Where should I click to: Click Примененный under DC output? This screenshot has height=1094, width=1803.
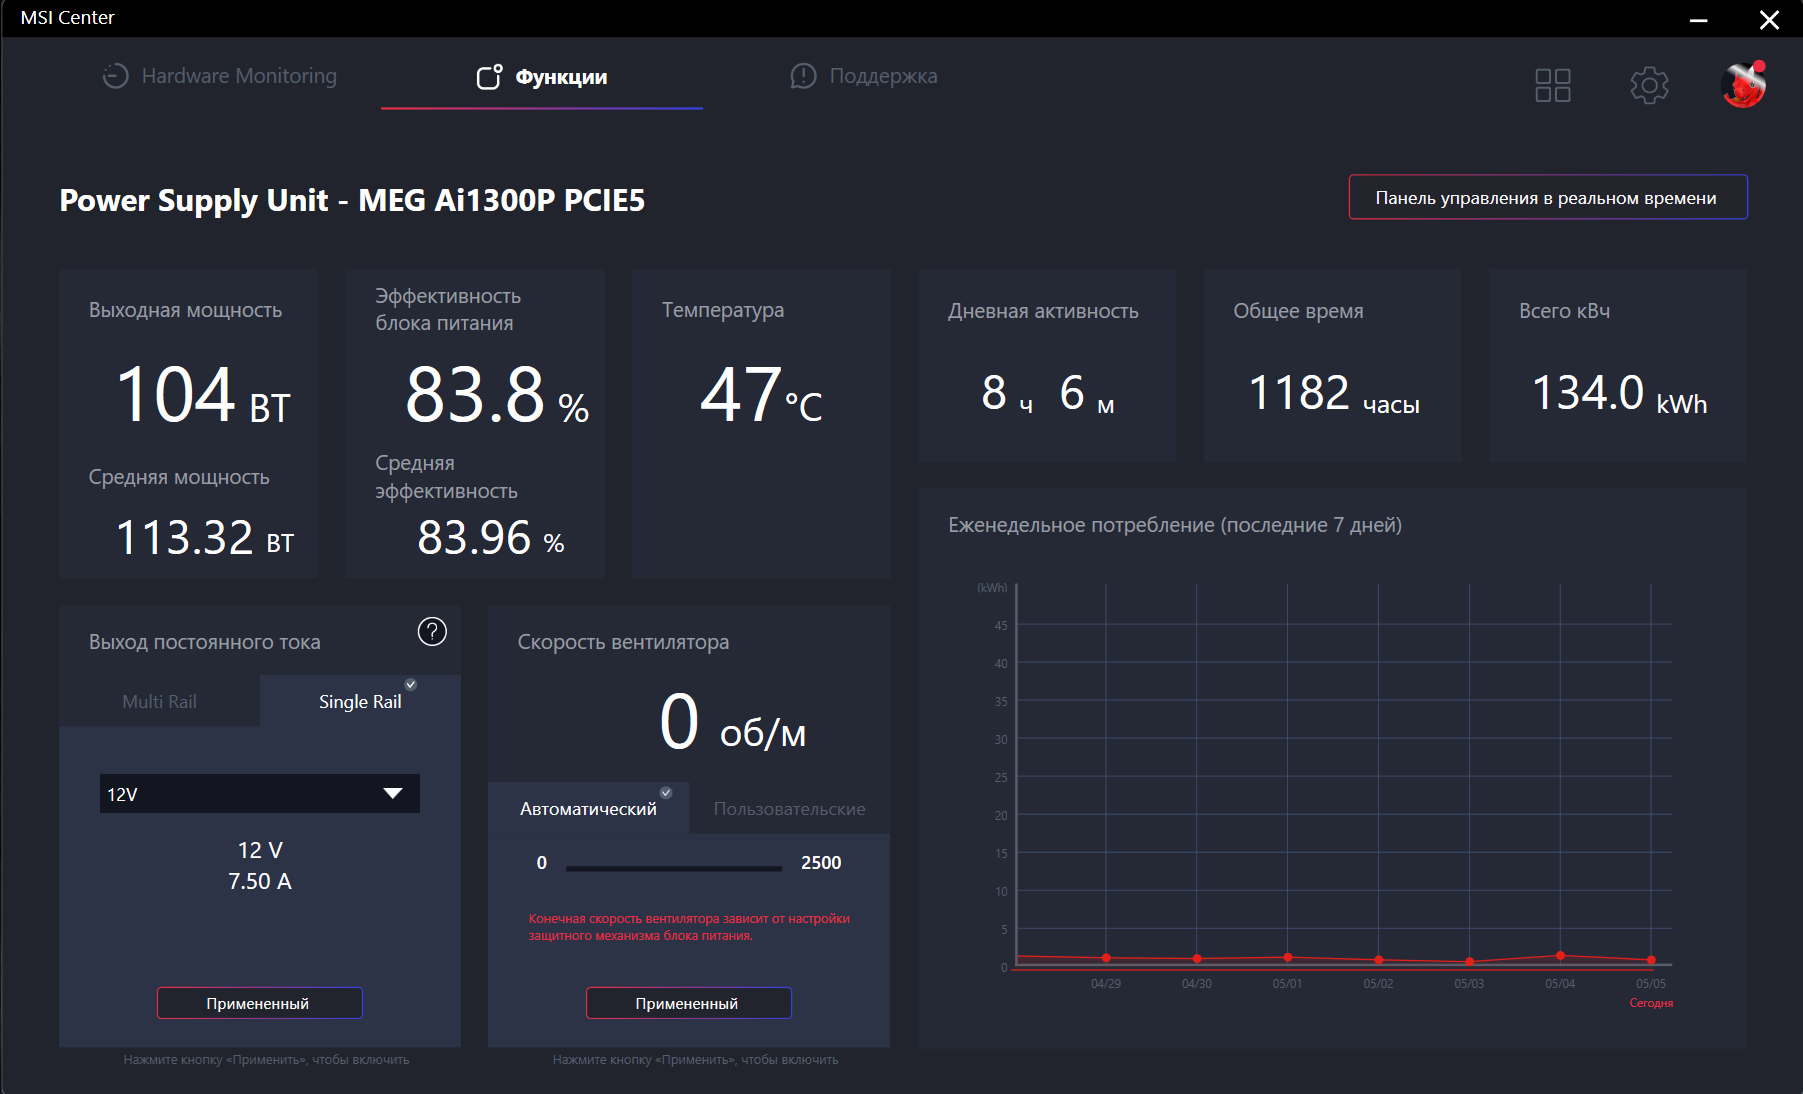[x=259, y=1003]
